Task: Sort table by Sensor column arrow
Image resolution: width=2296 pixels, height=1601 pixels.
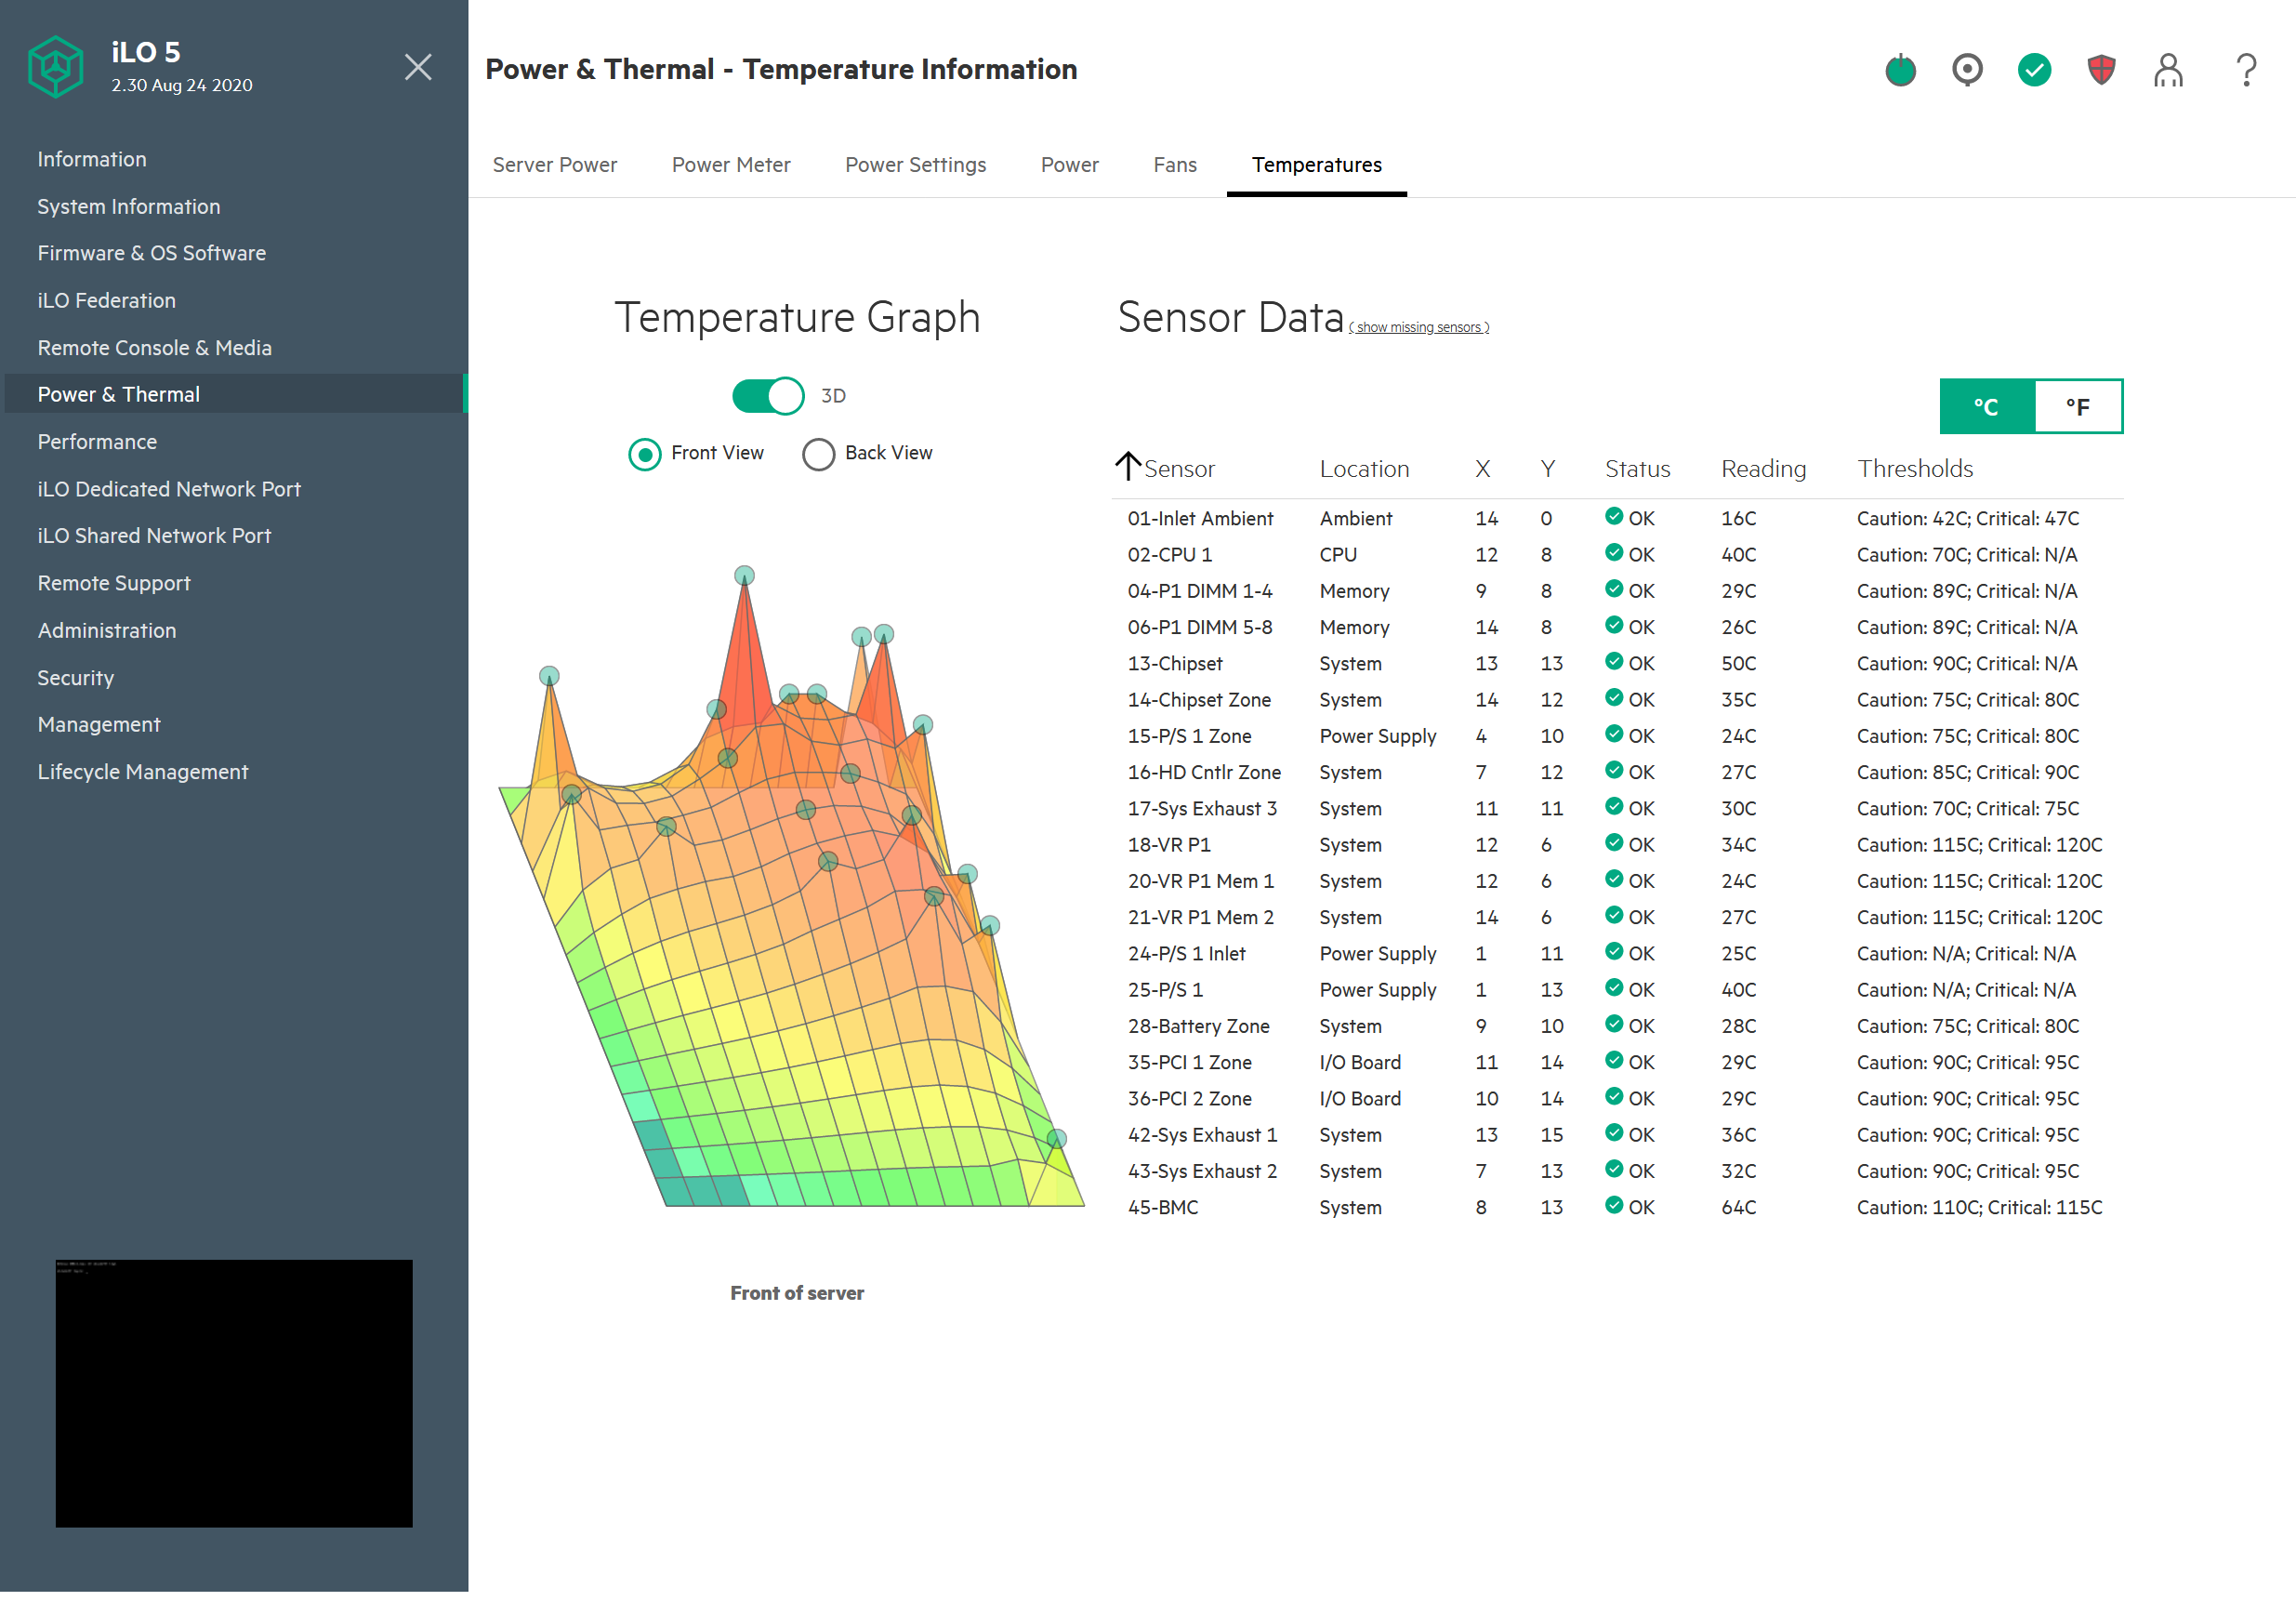Action: point(1127,467)
